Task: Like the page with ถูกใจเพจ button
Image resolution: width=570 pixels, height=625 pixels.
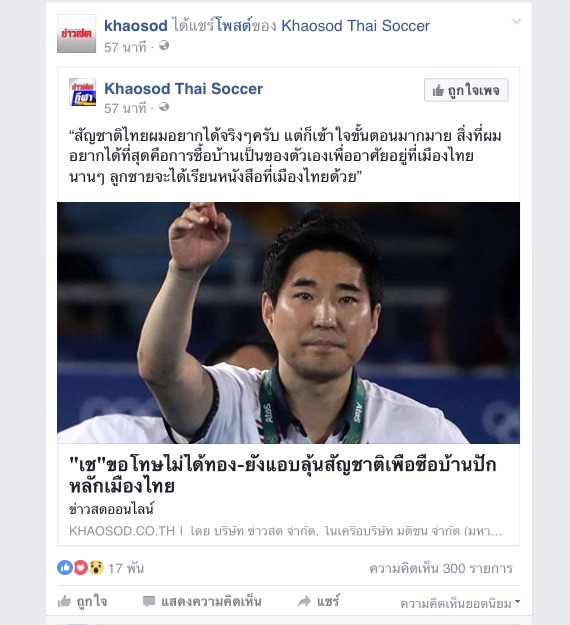Action: pos(466,90)
